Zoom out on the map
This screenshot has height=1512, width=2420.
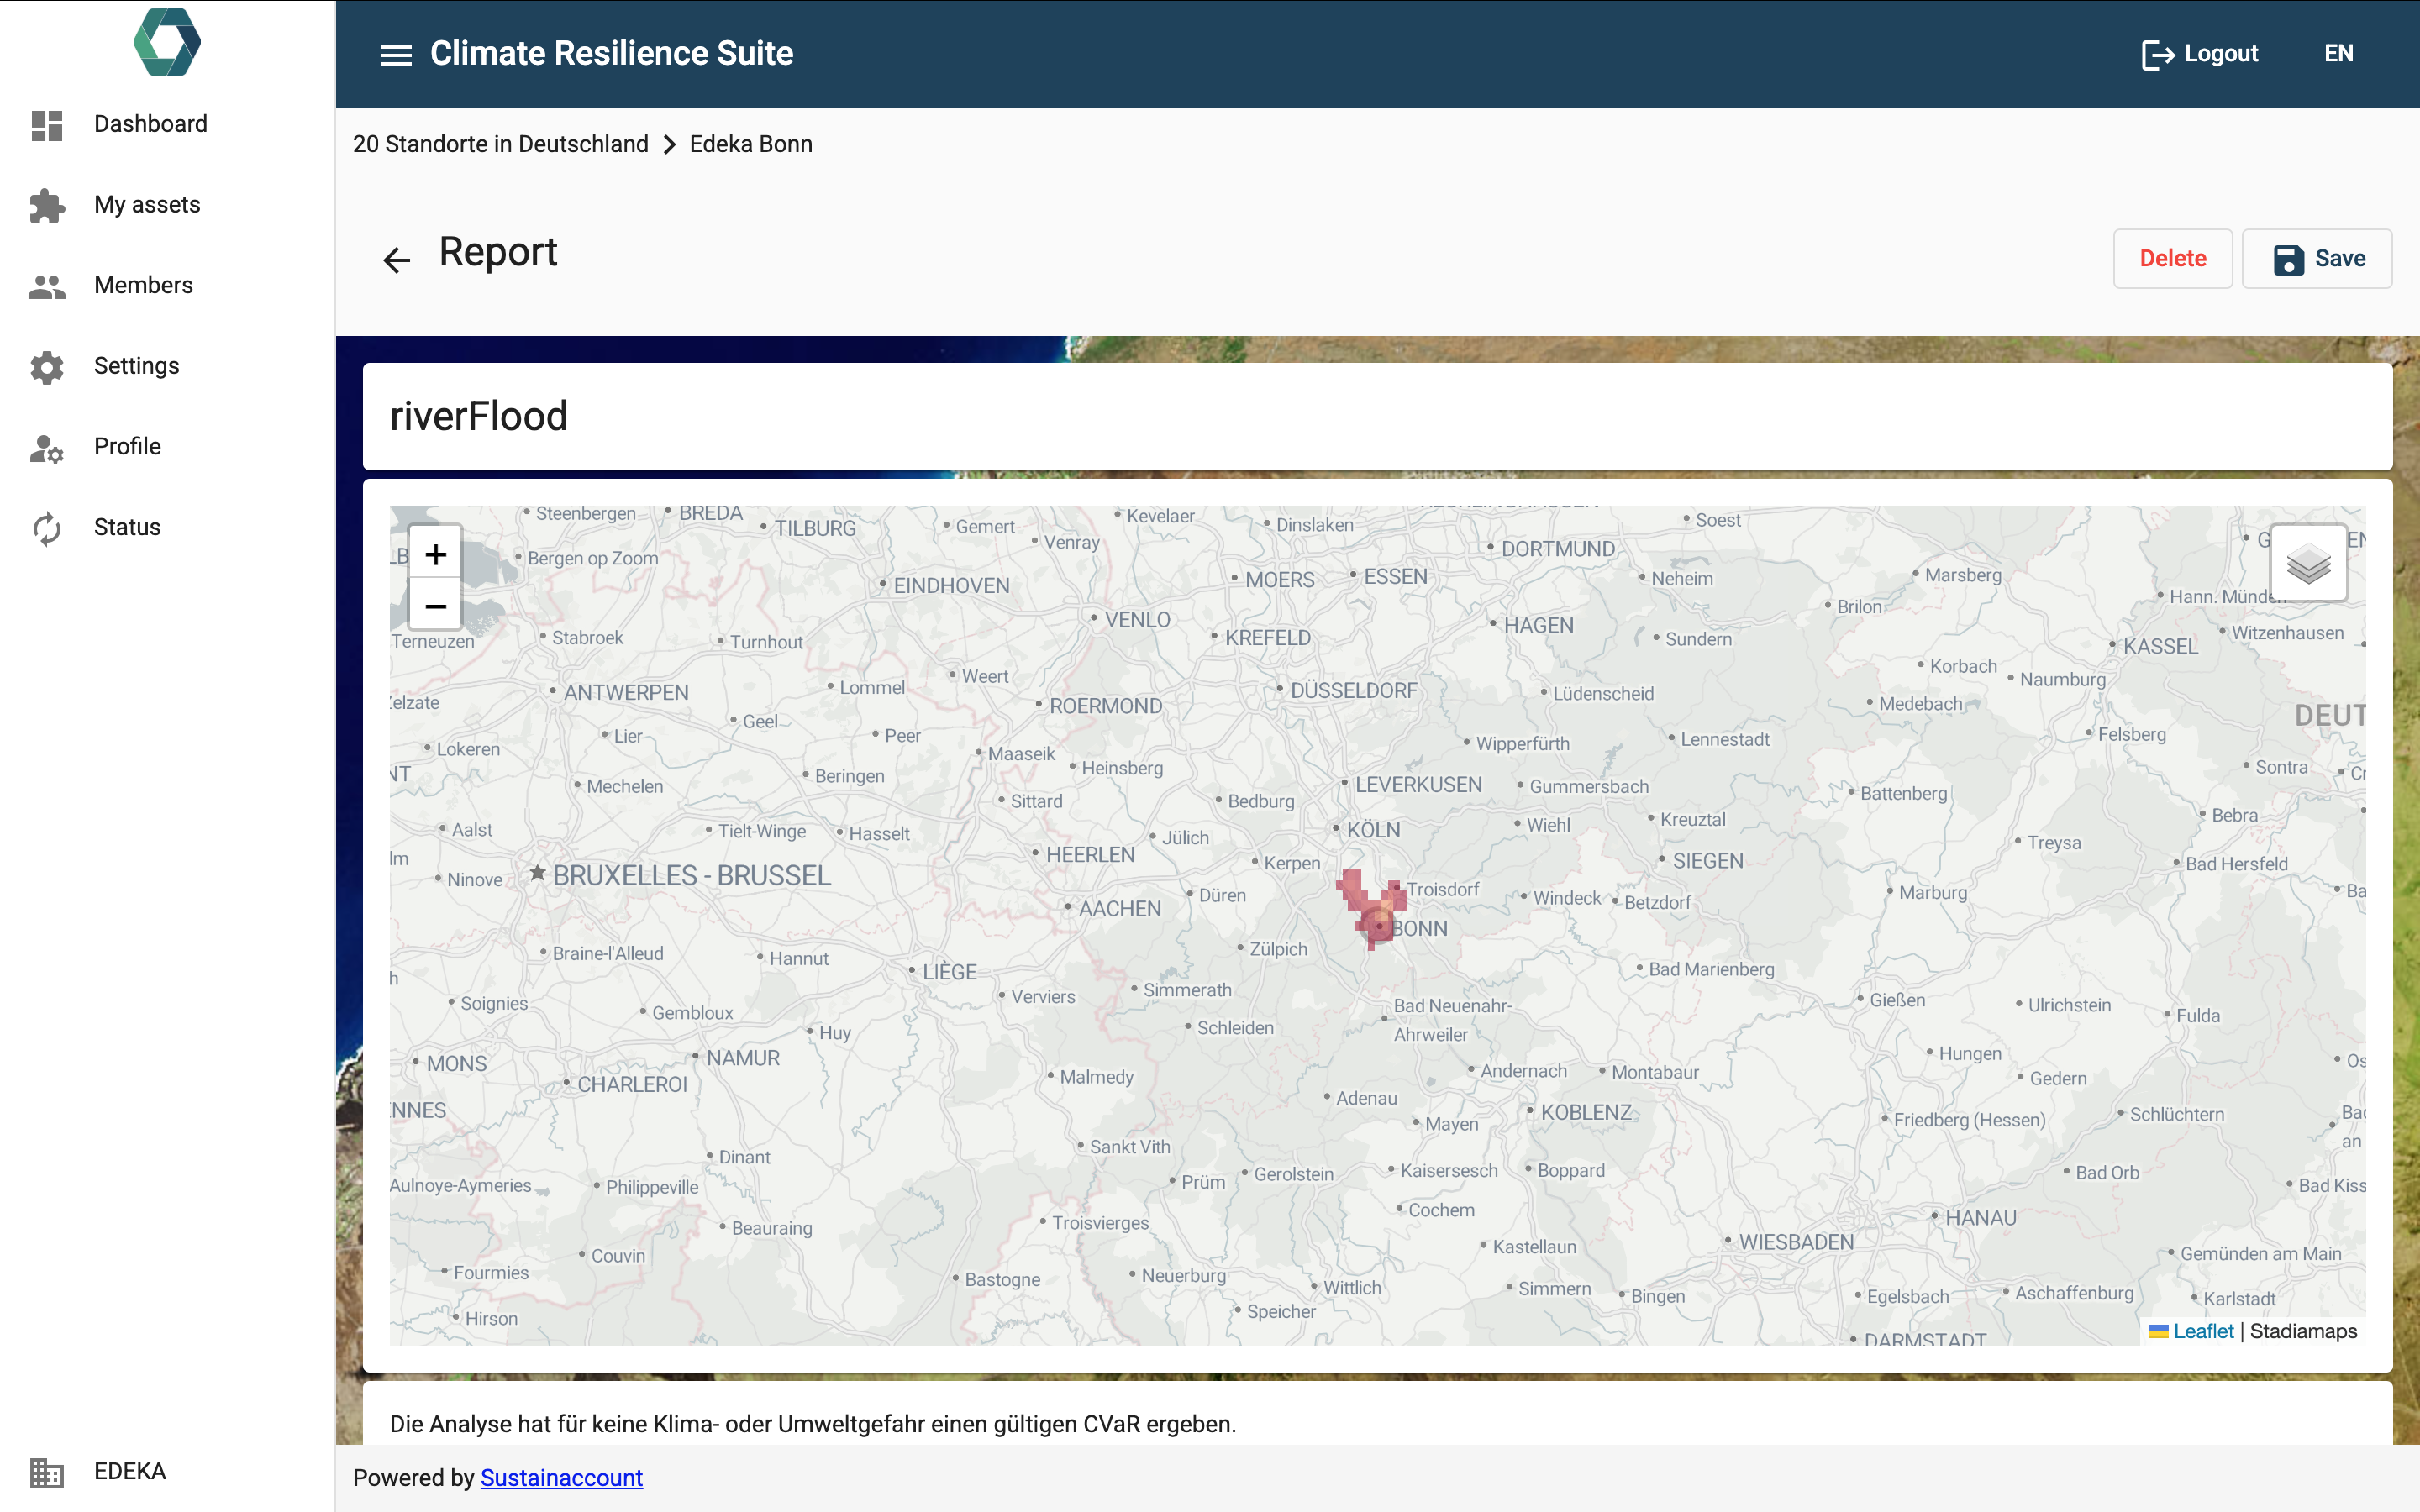point(435,606)
